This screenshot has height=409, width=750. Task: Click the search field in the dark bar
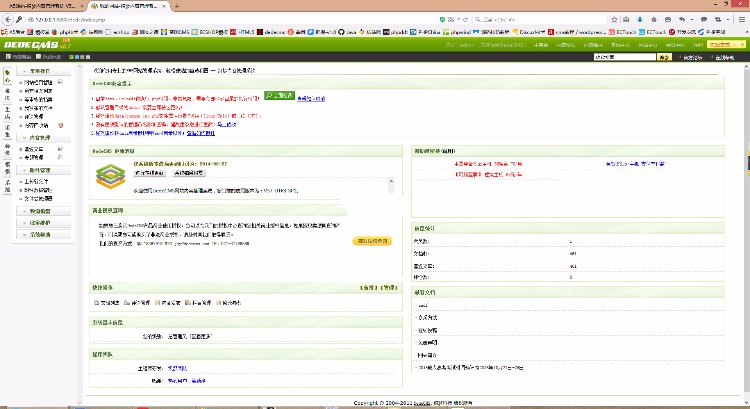point(625,57)
